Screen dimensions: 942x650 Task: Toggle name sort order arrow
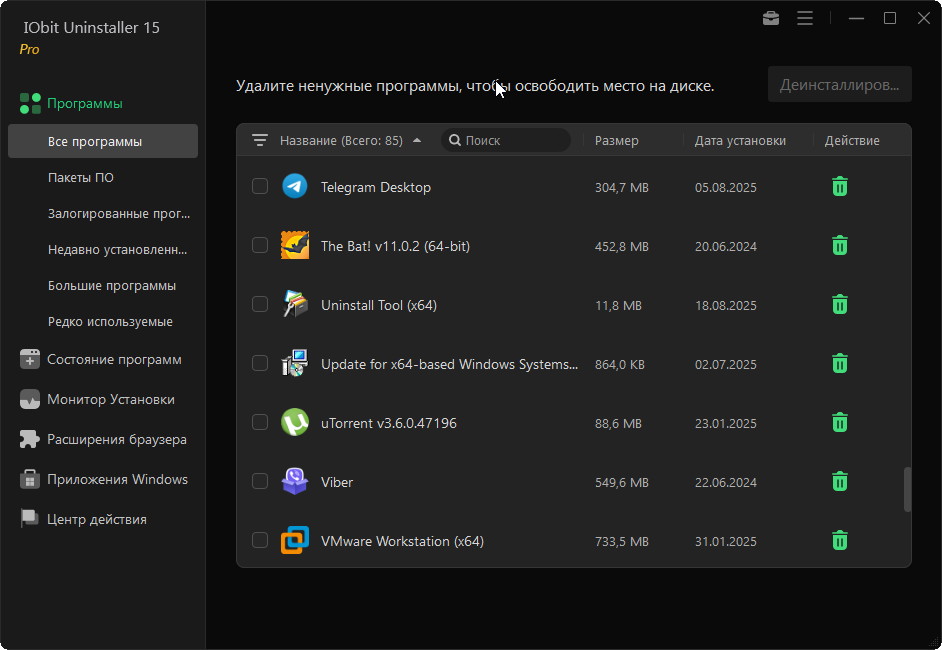click(417, 141)
